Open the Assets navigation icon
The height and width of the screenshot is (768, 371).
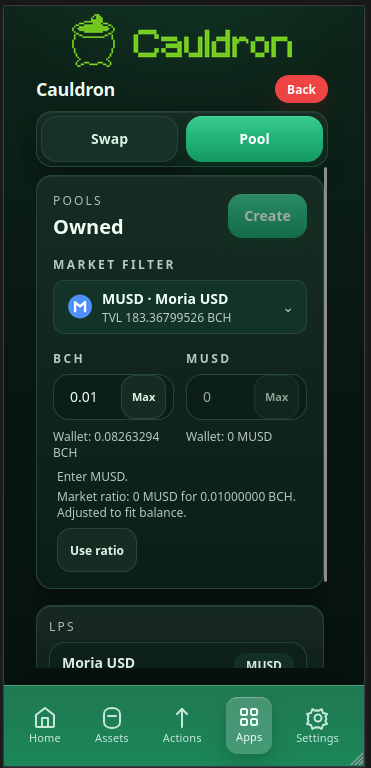tap(111, 719)
